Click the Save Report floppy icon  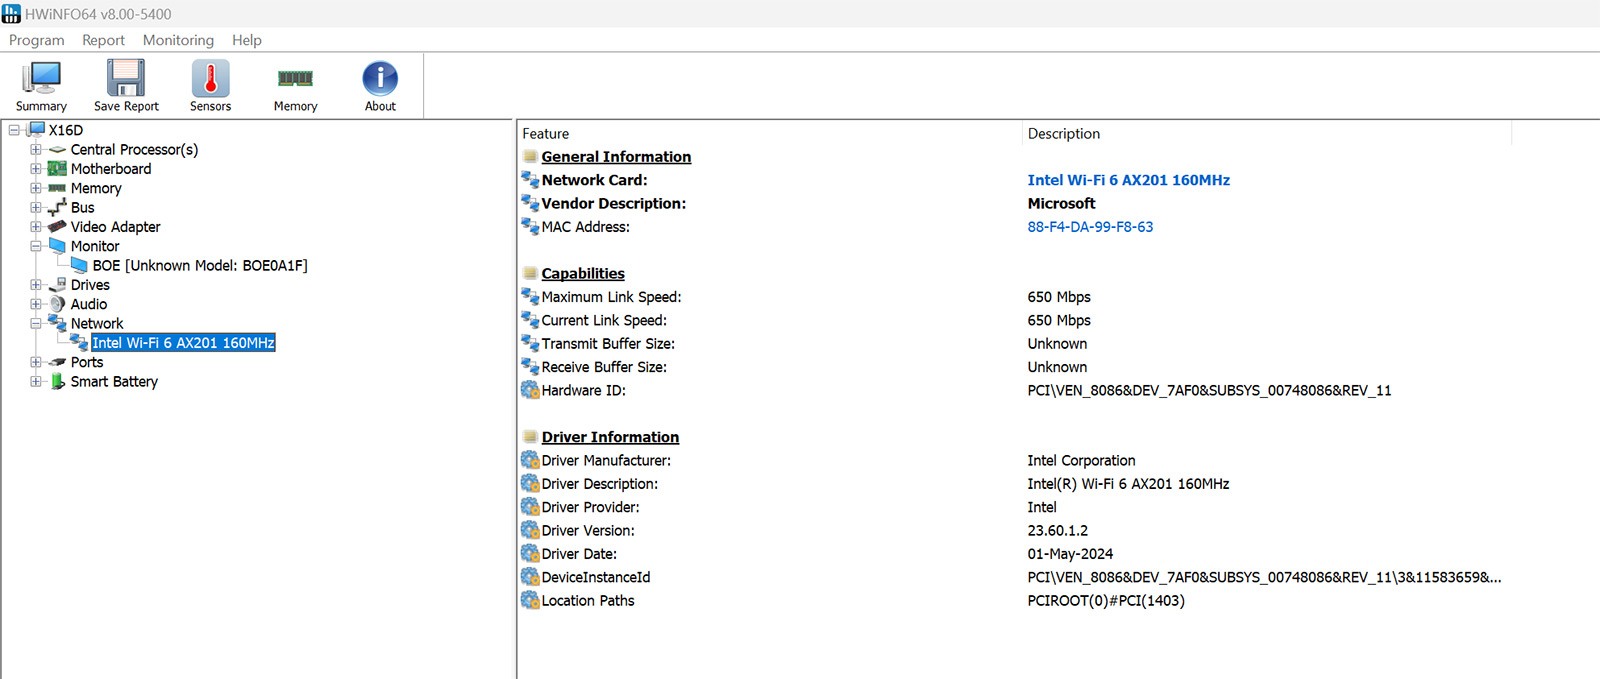coord(126,78)
